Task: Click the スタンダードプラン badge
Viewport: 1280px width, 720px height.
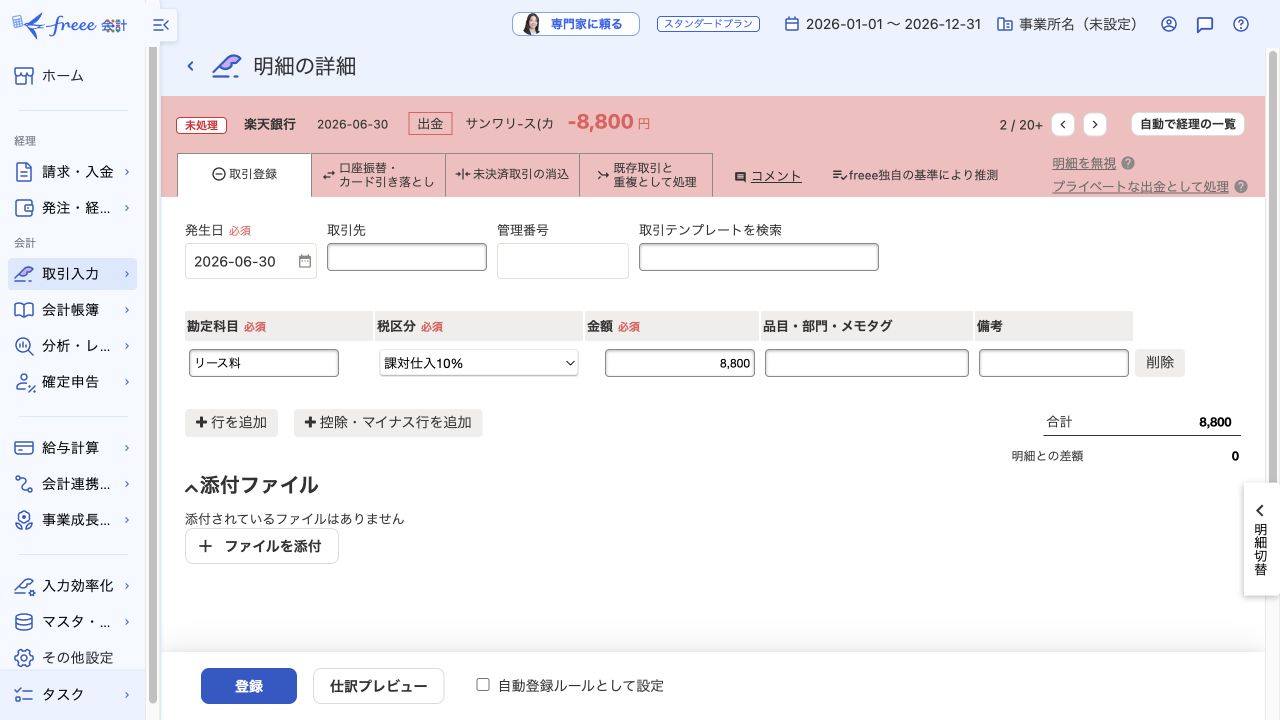Action: point(708,24)
